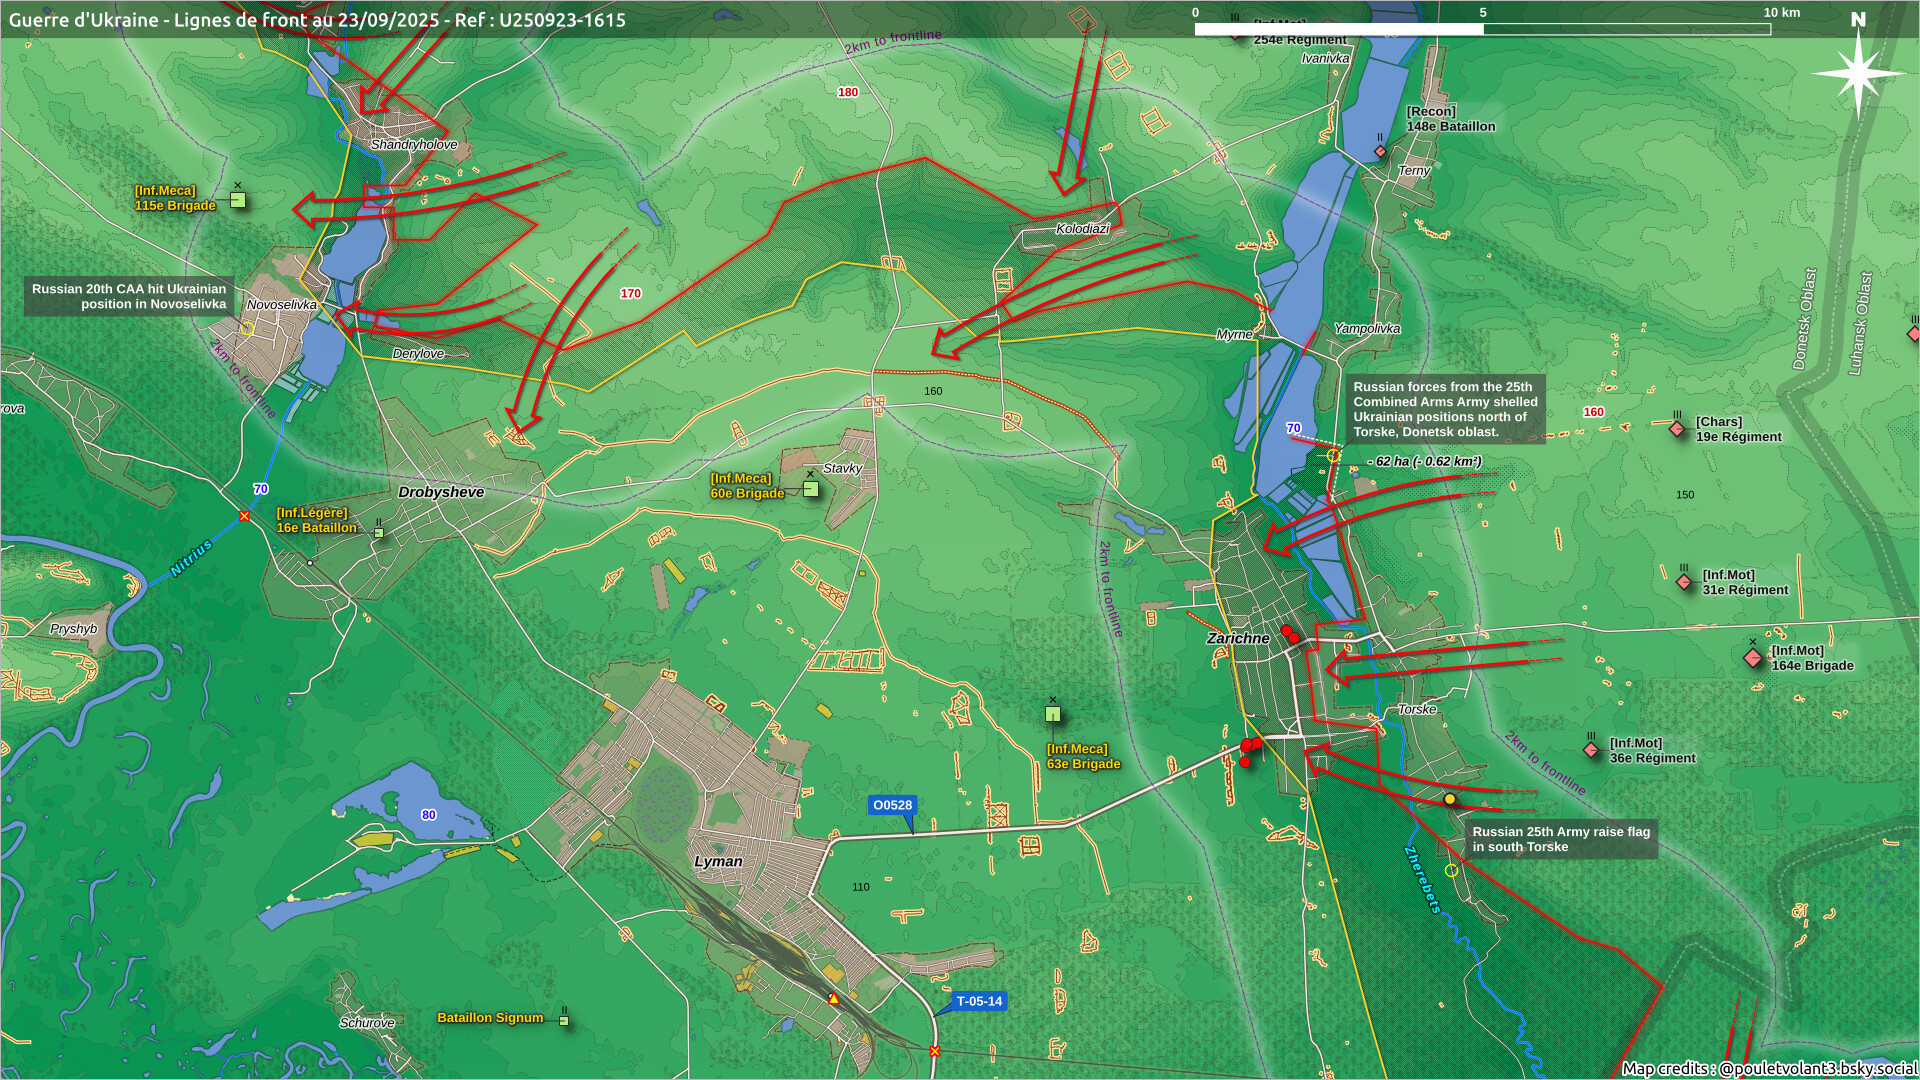Click the 164e Brigade red diamond marker
The height and width of the screenshot is (1080, 1920).
1753,658
